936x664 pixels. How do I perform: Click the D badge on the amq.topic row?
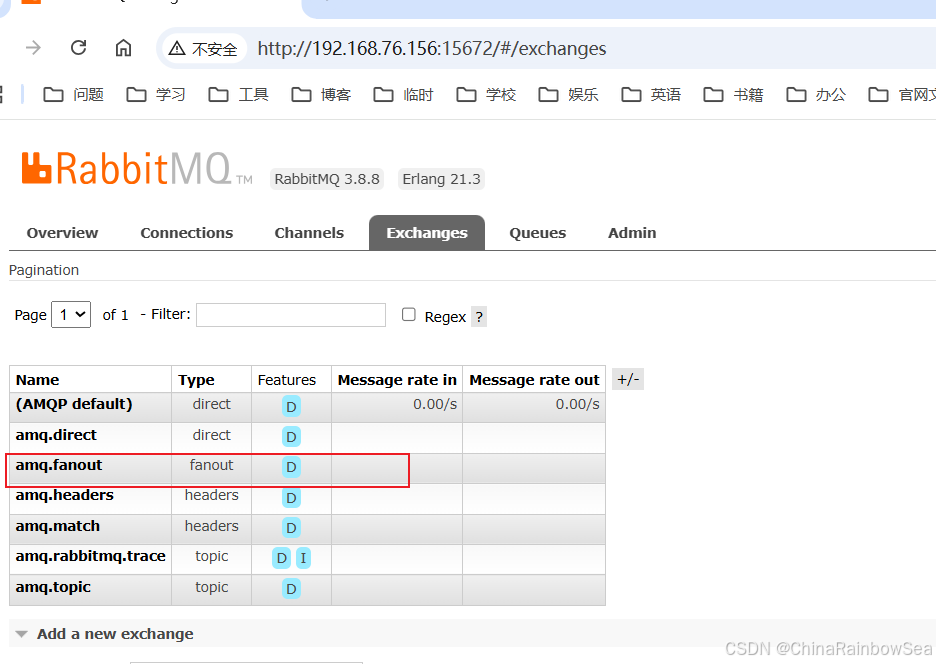pos(290,589)
